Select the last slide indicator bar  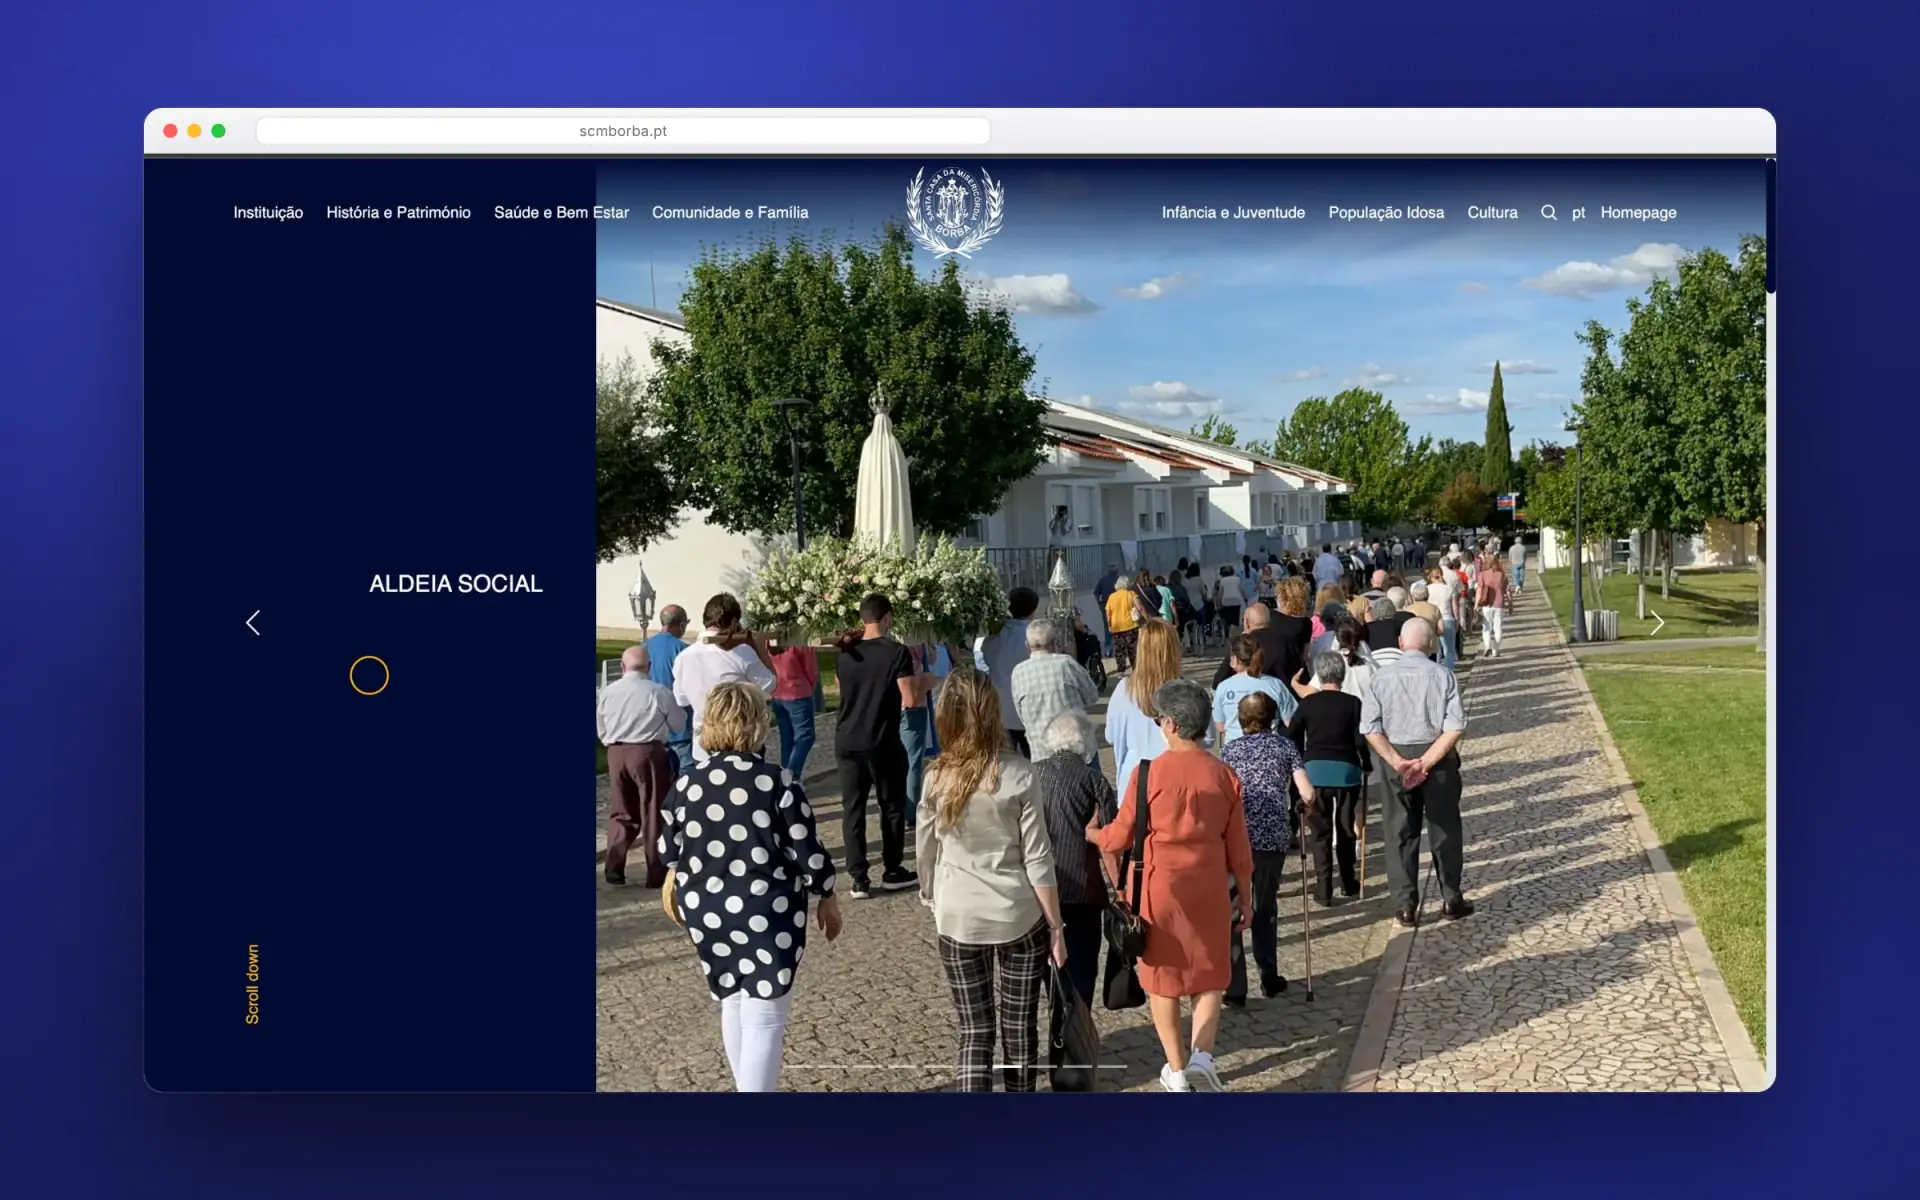click(1112, 1066)
